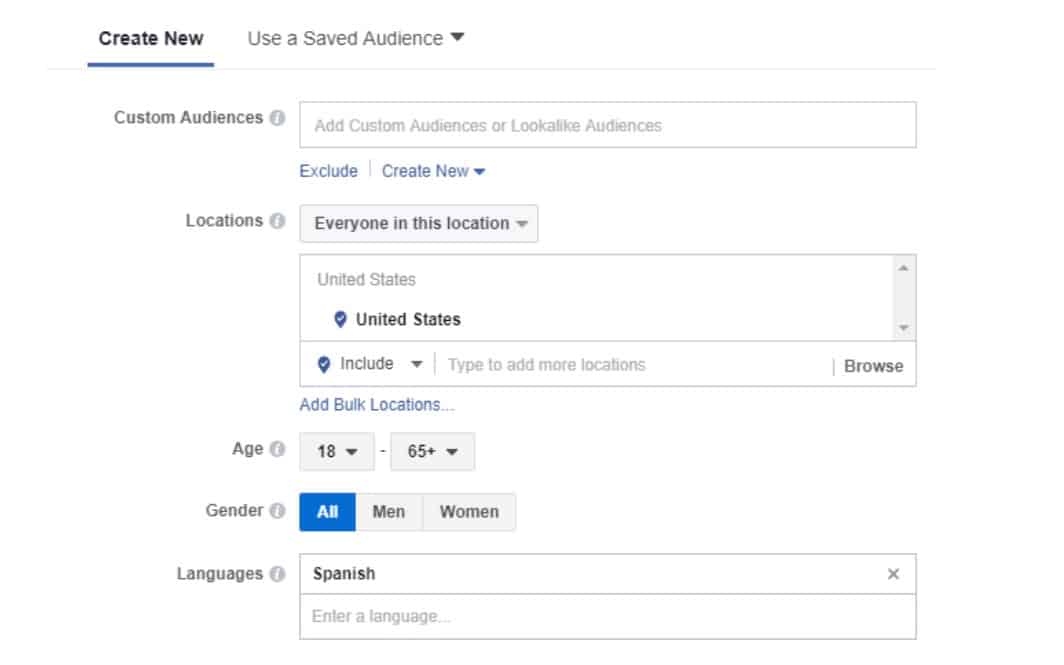Open the Include location mode dropdown
This screenshot has width=1064, height=665.
click(x=370, y=364)
